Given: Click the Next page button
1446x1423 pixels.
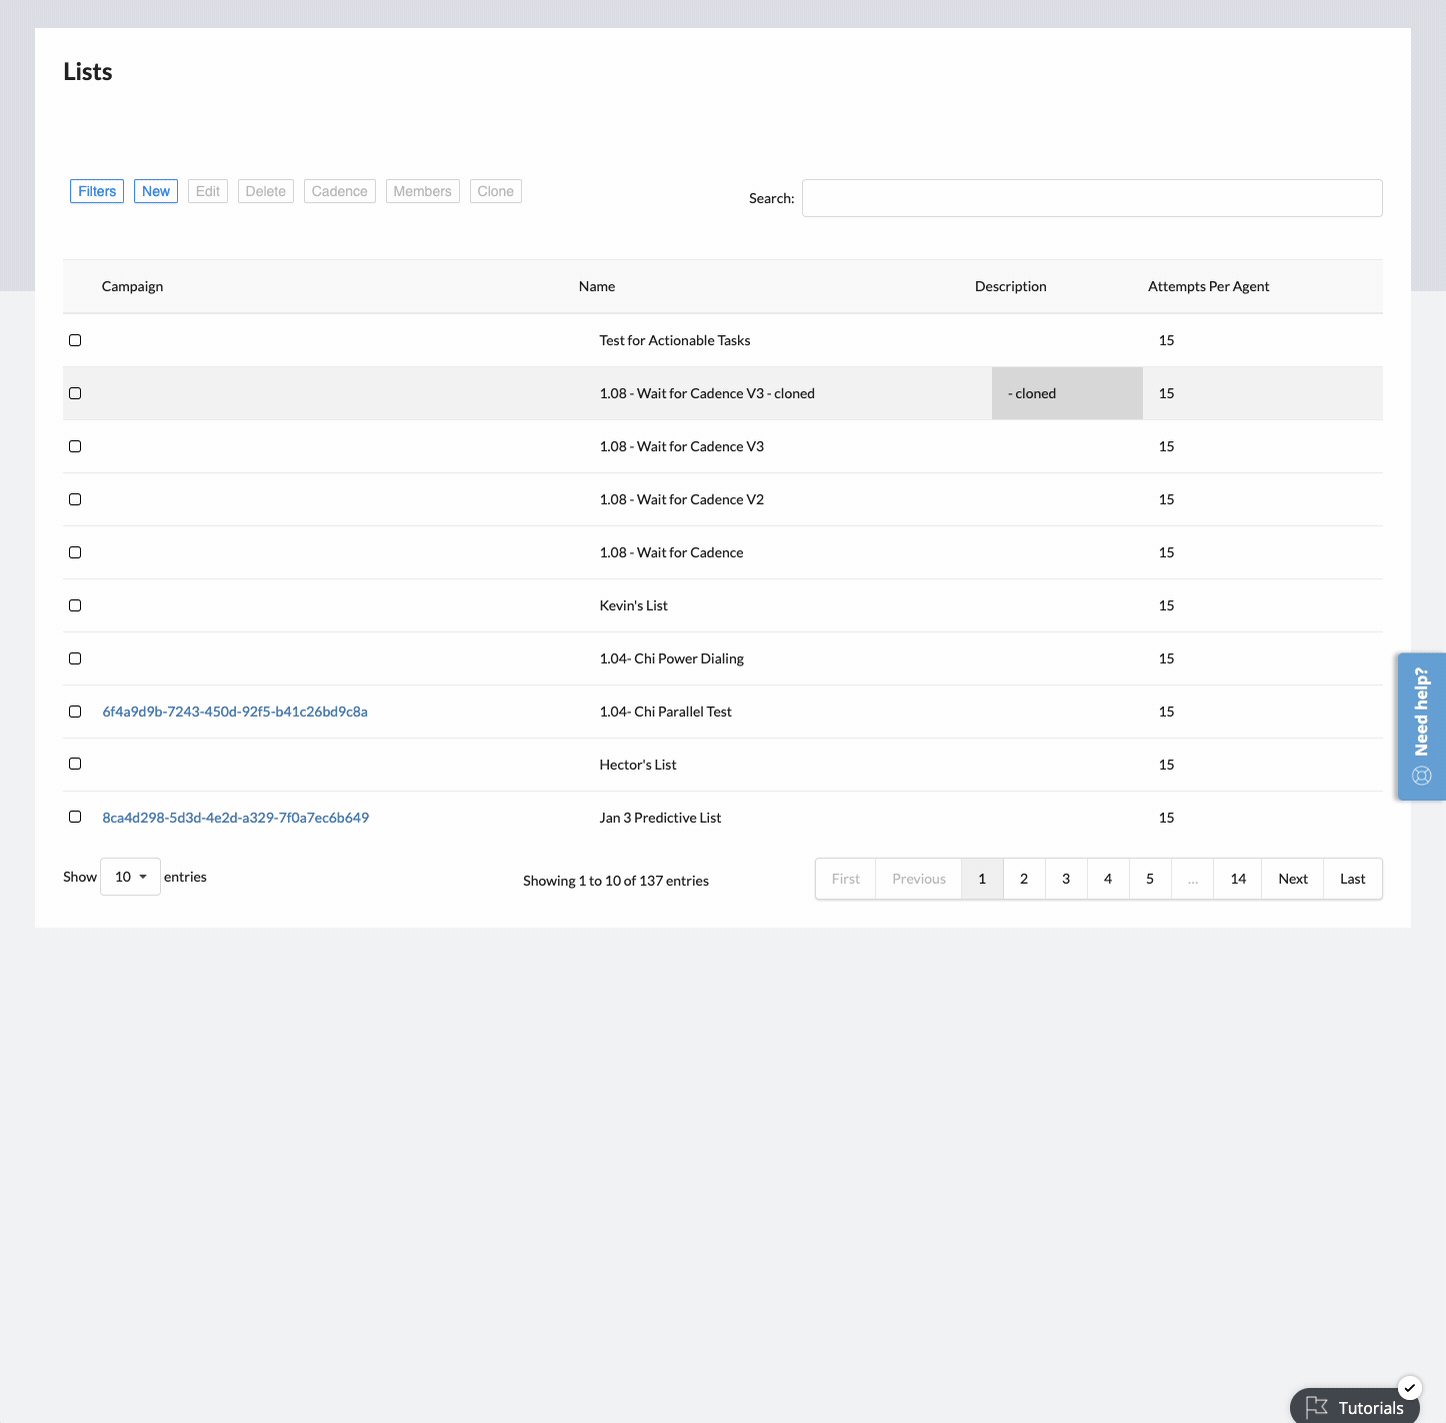Looking at the screenshot, I should [x=1292, y=879].
